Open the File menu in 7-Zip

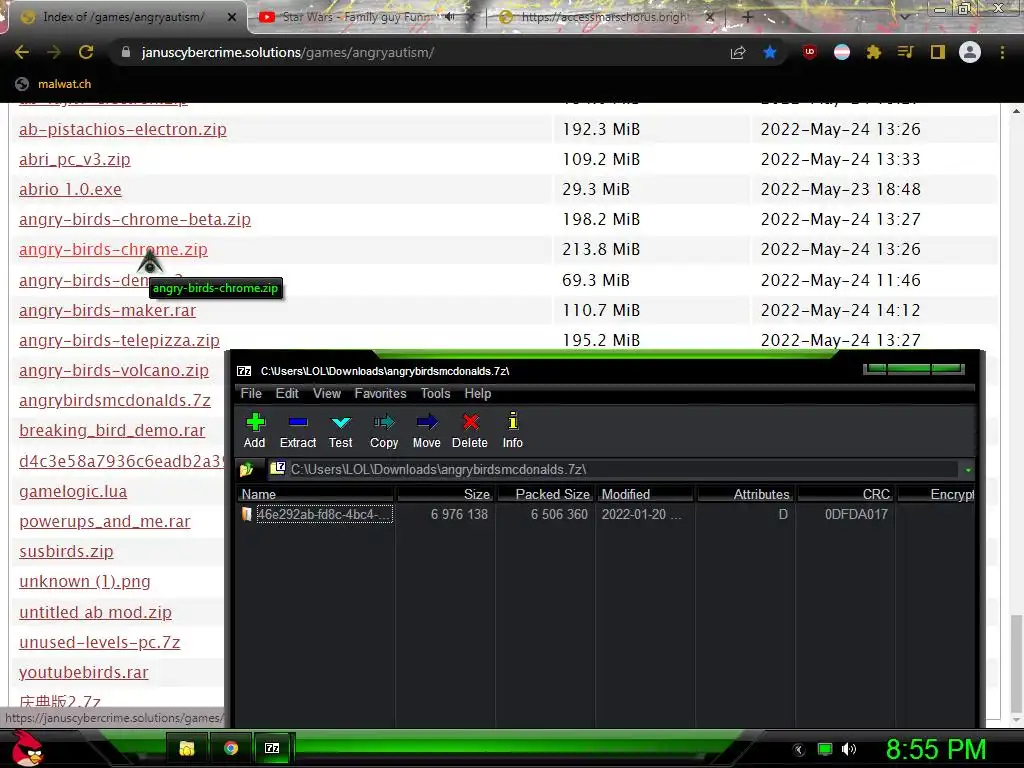(251, 393)
